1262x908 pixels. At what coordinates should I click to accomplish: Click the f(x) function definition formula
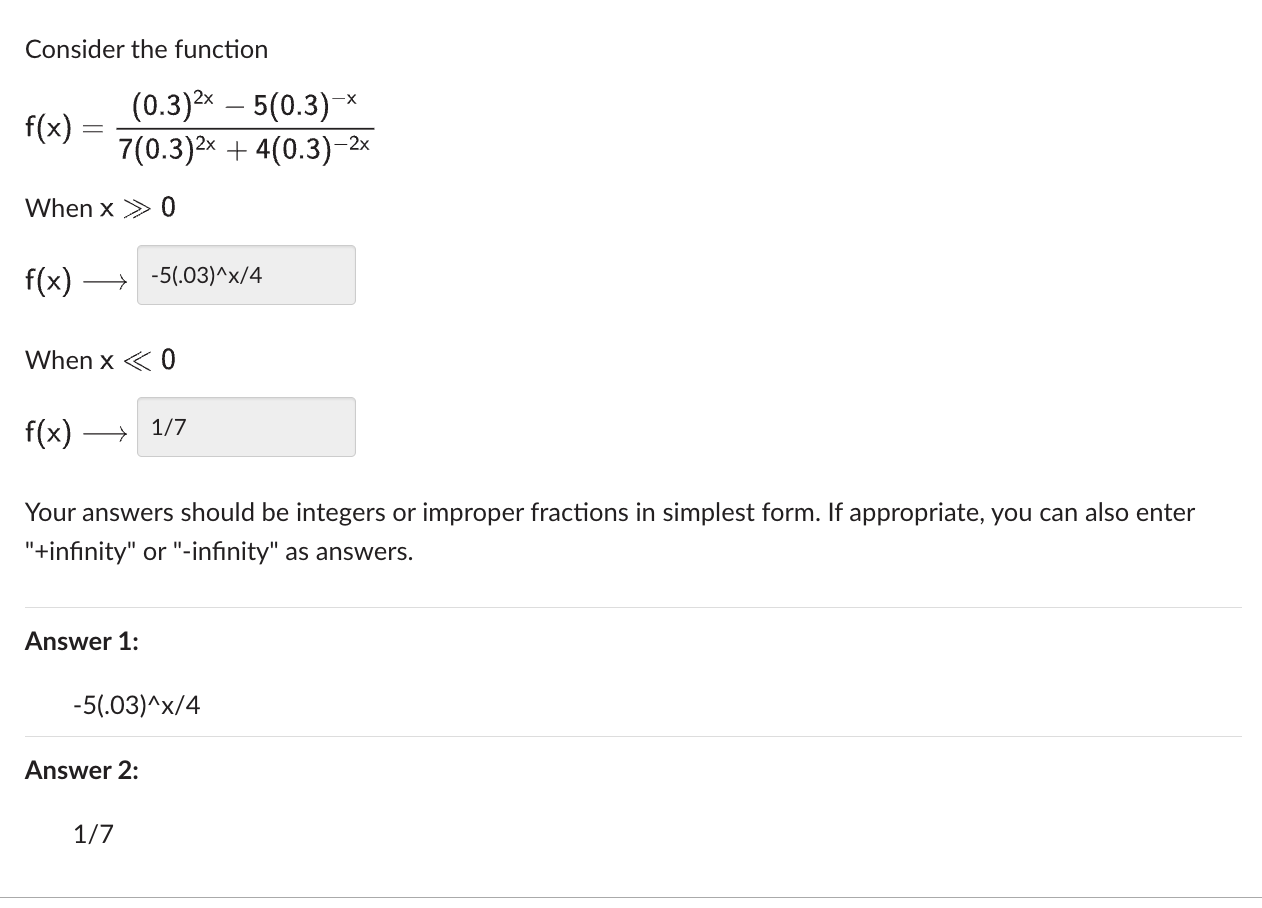(x=197, y=127)
